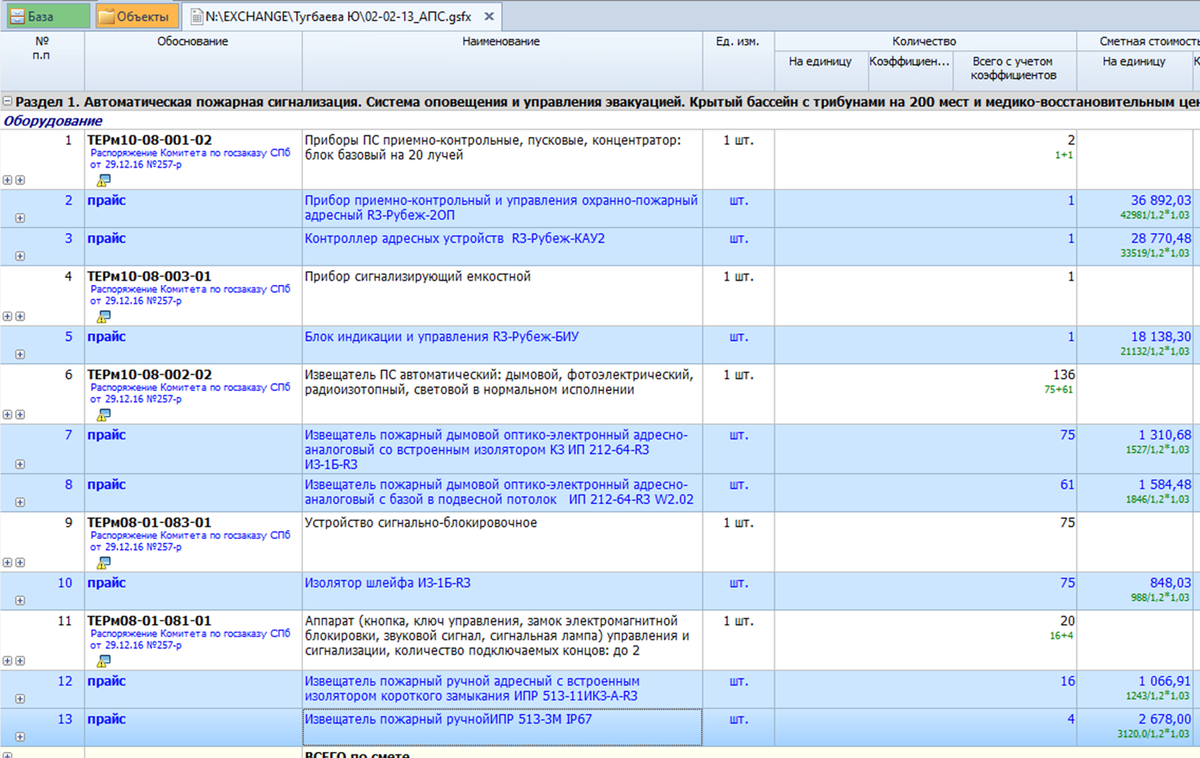Click the Количество column group header
Image resolution: width=1200 pixels, height=758 pixels.
point(924,41)
